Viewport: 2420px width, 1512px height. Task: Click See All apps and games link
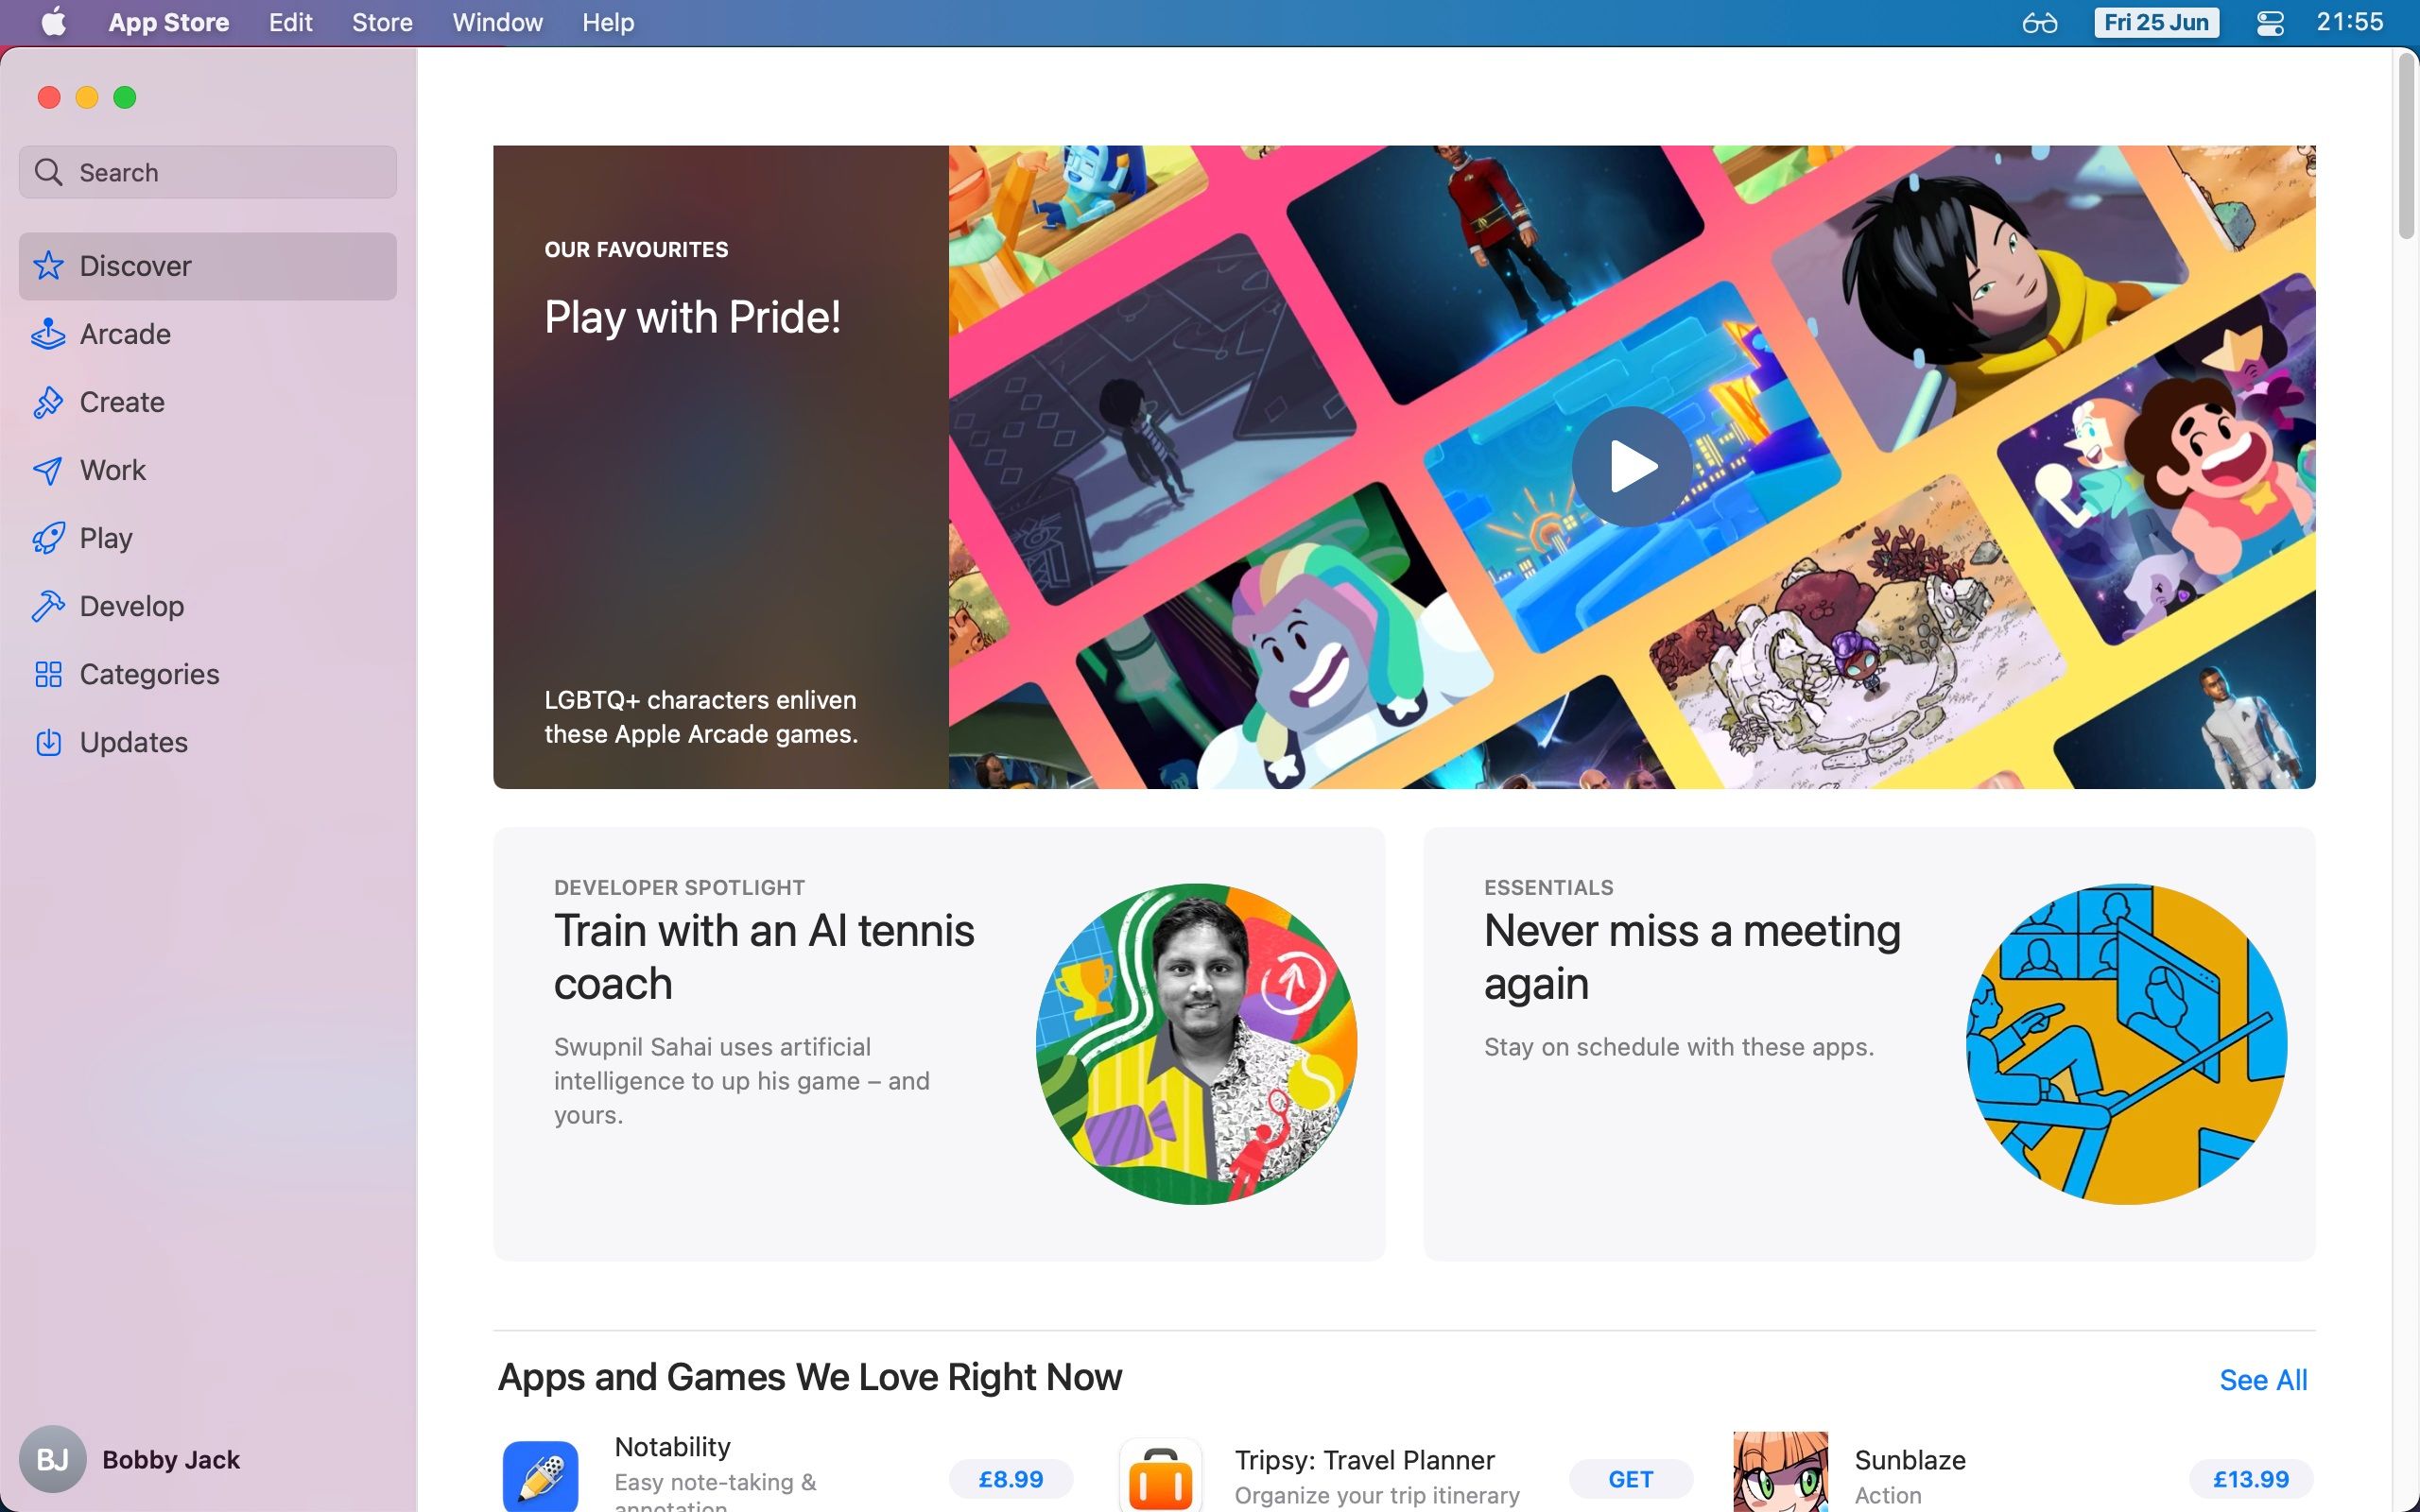[x=2261, y=1378]
